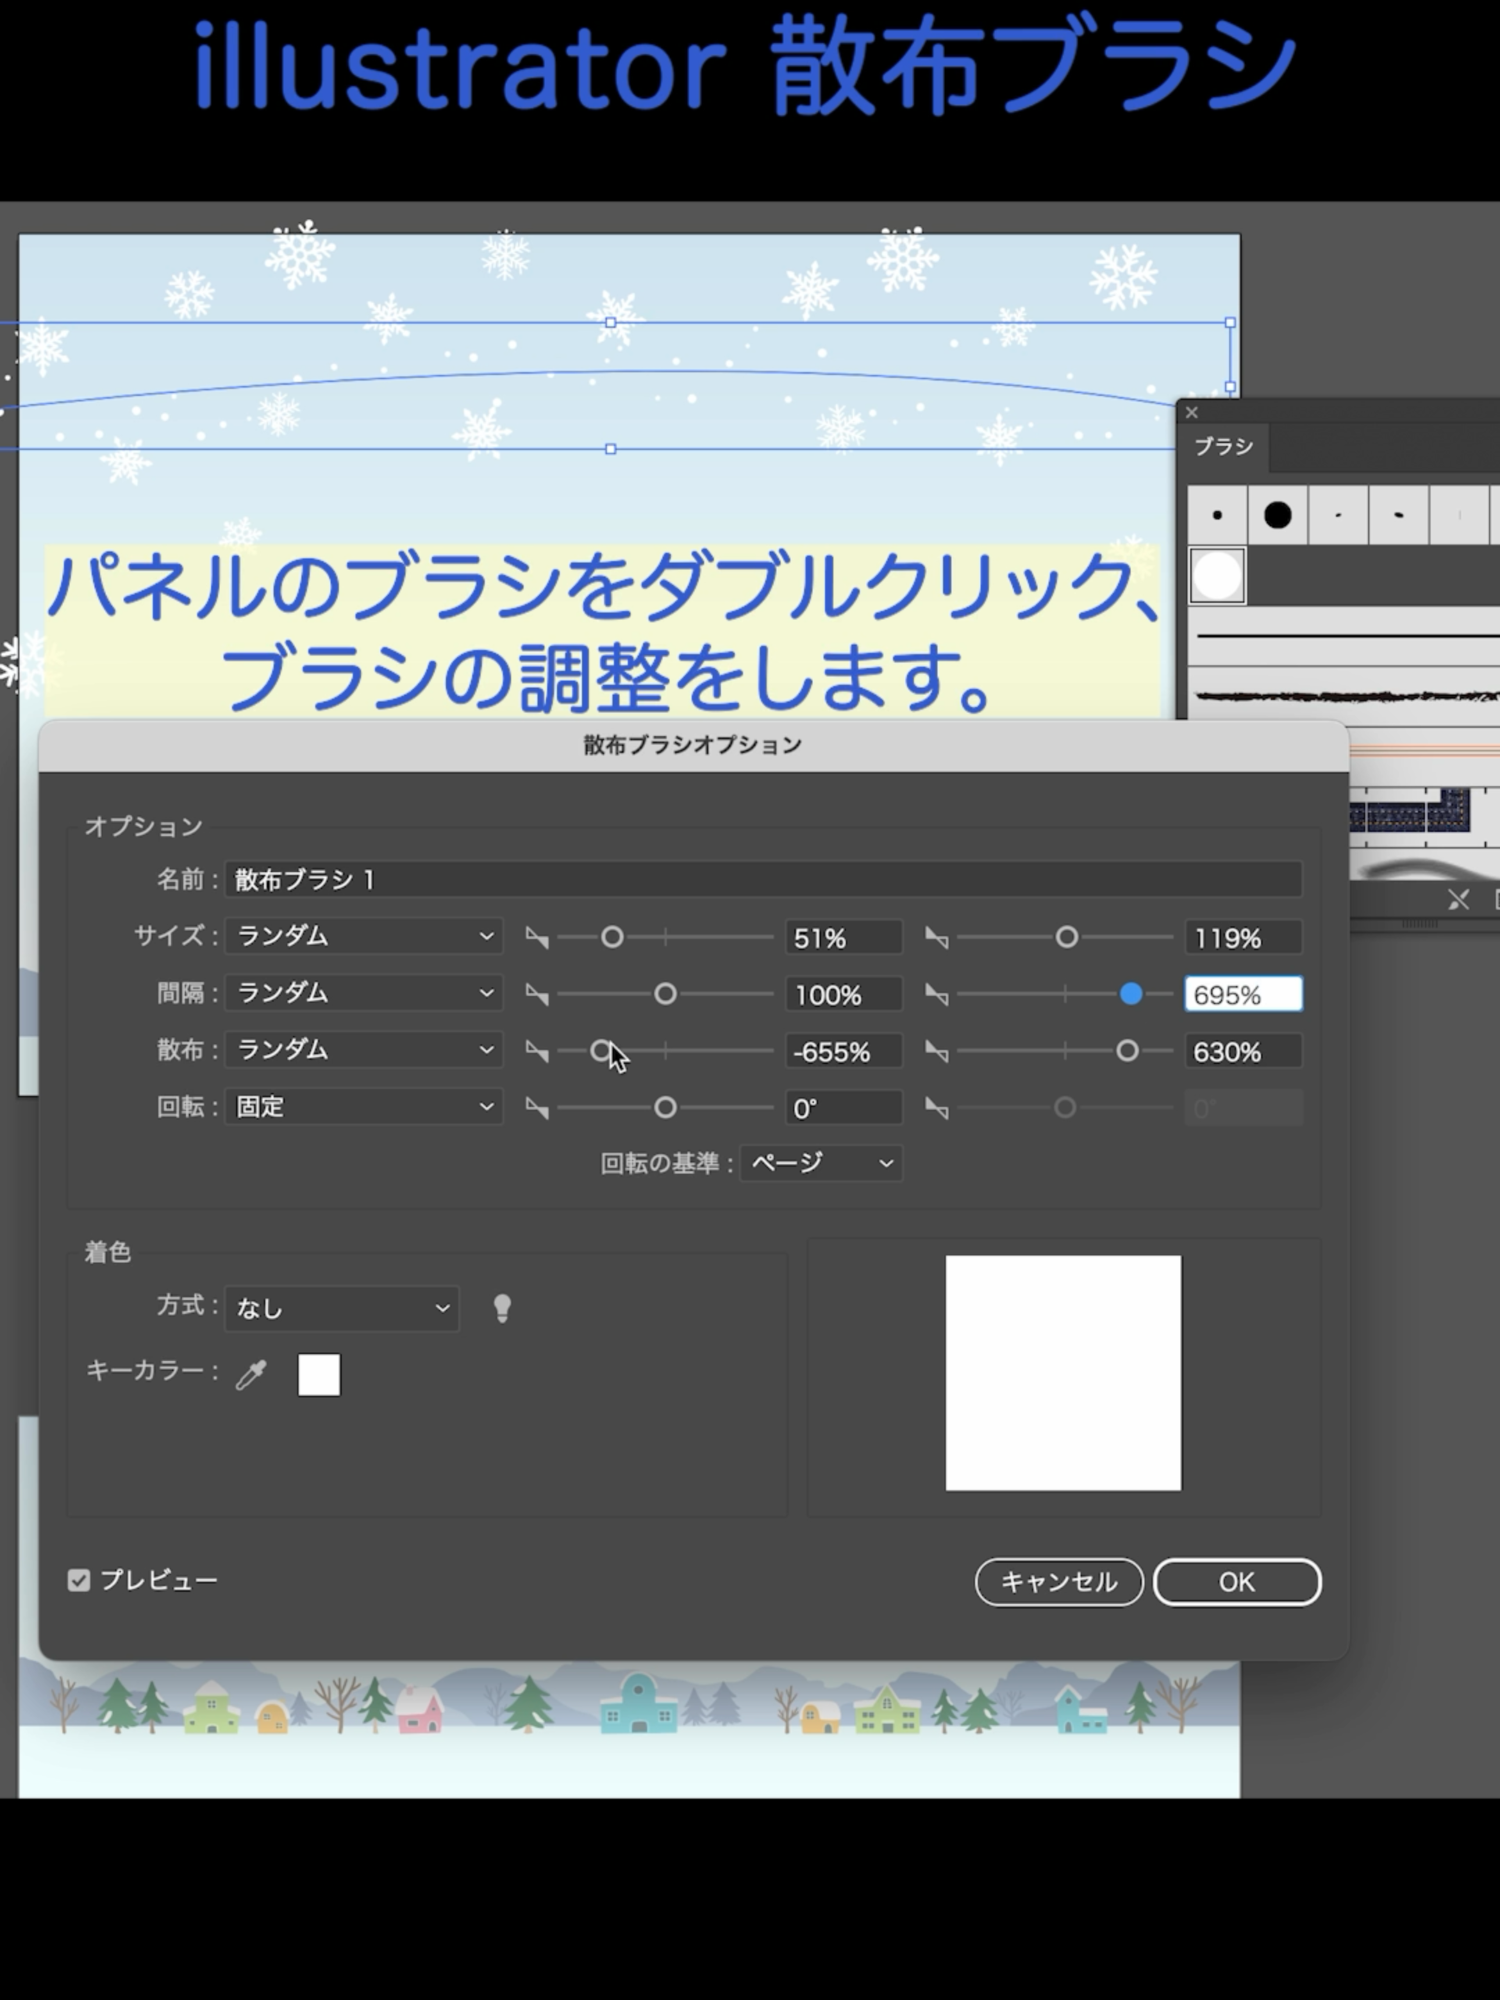Click the flip icon before 散布 maximum slider
The height and width of the screenshot is (2000, 1500).
point(936,1051)
